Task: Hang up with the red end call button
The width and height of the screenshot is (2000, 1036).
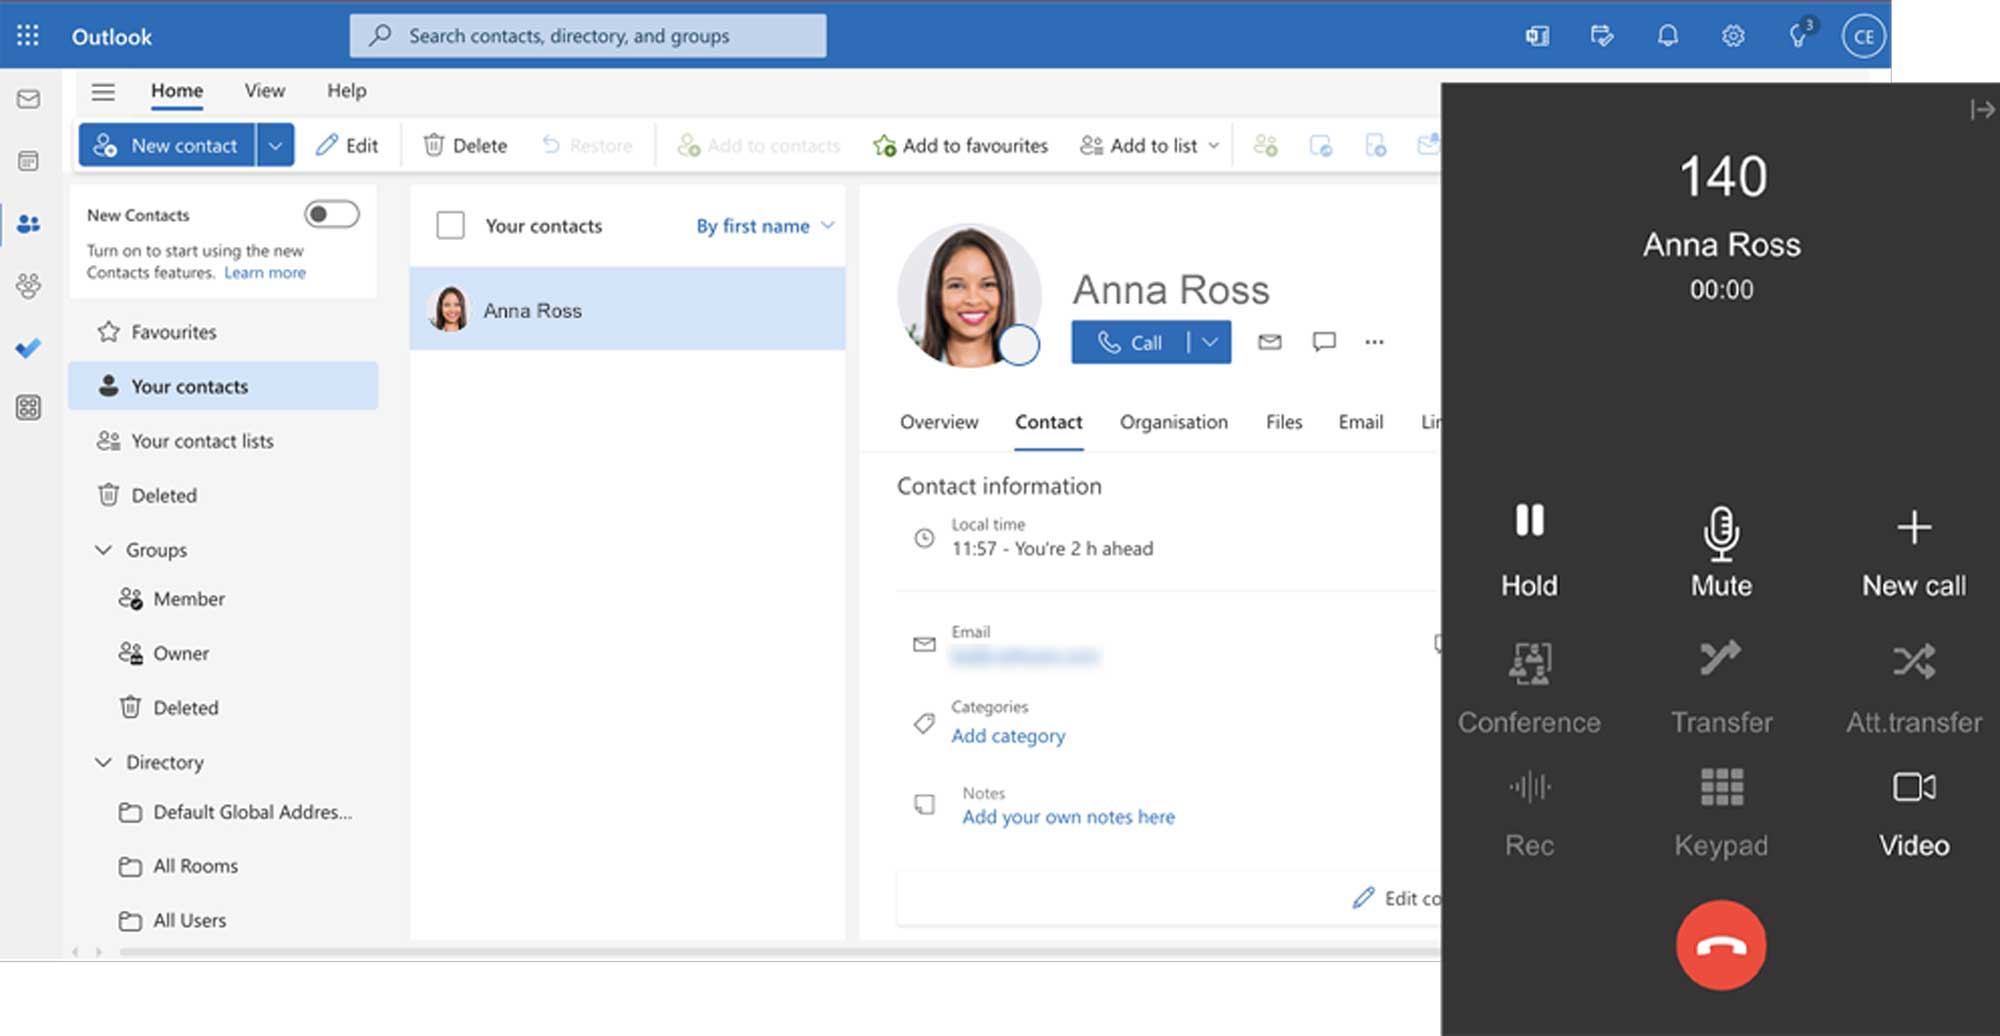Action: (x=1721, y=945)
